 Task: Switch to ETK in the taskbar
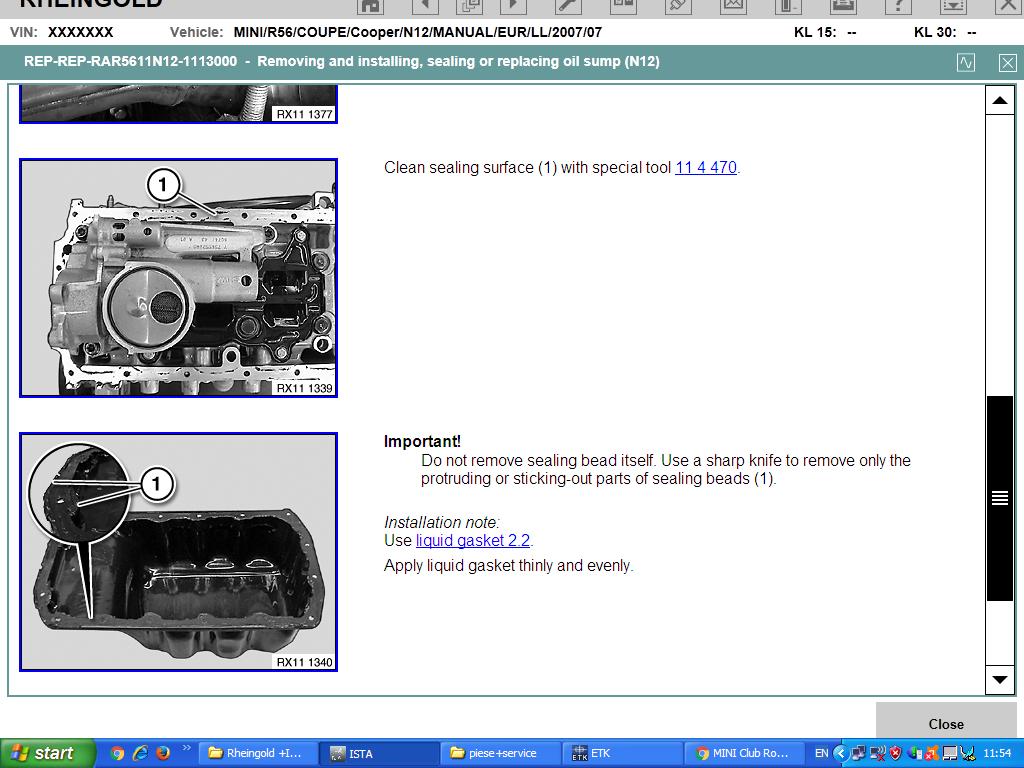(600, 753)
